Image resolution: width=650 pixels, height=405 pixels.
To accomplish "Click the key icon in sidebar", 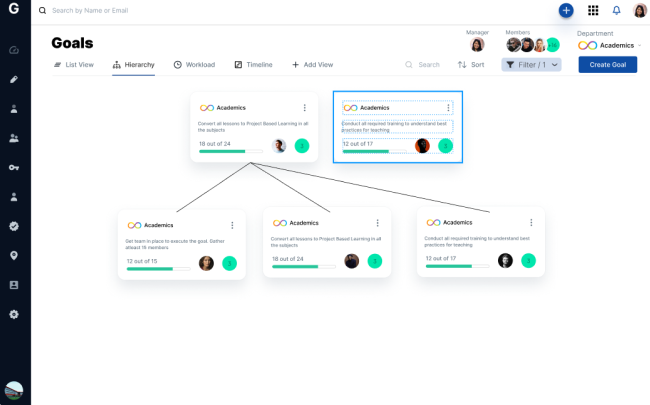I will pyautogui.click(x=14, y=167).
